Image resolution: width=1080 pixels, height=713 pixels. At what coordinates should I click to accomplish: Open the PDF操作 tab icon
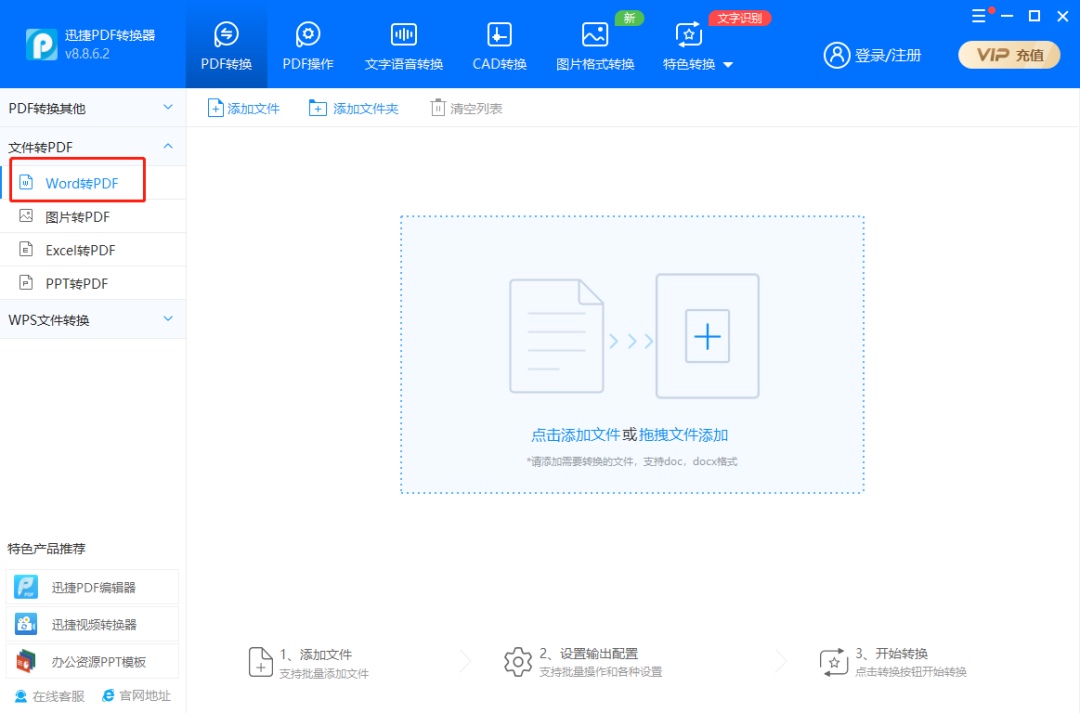(308, 35)
